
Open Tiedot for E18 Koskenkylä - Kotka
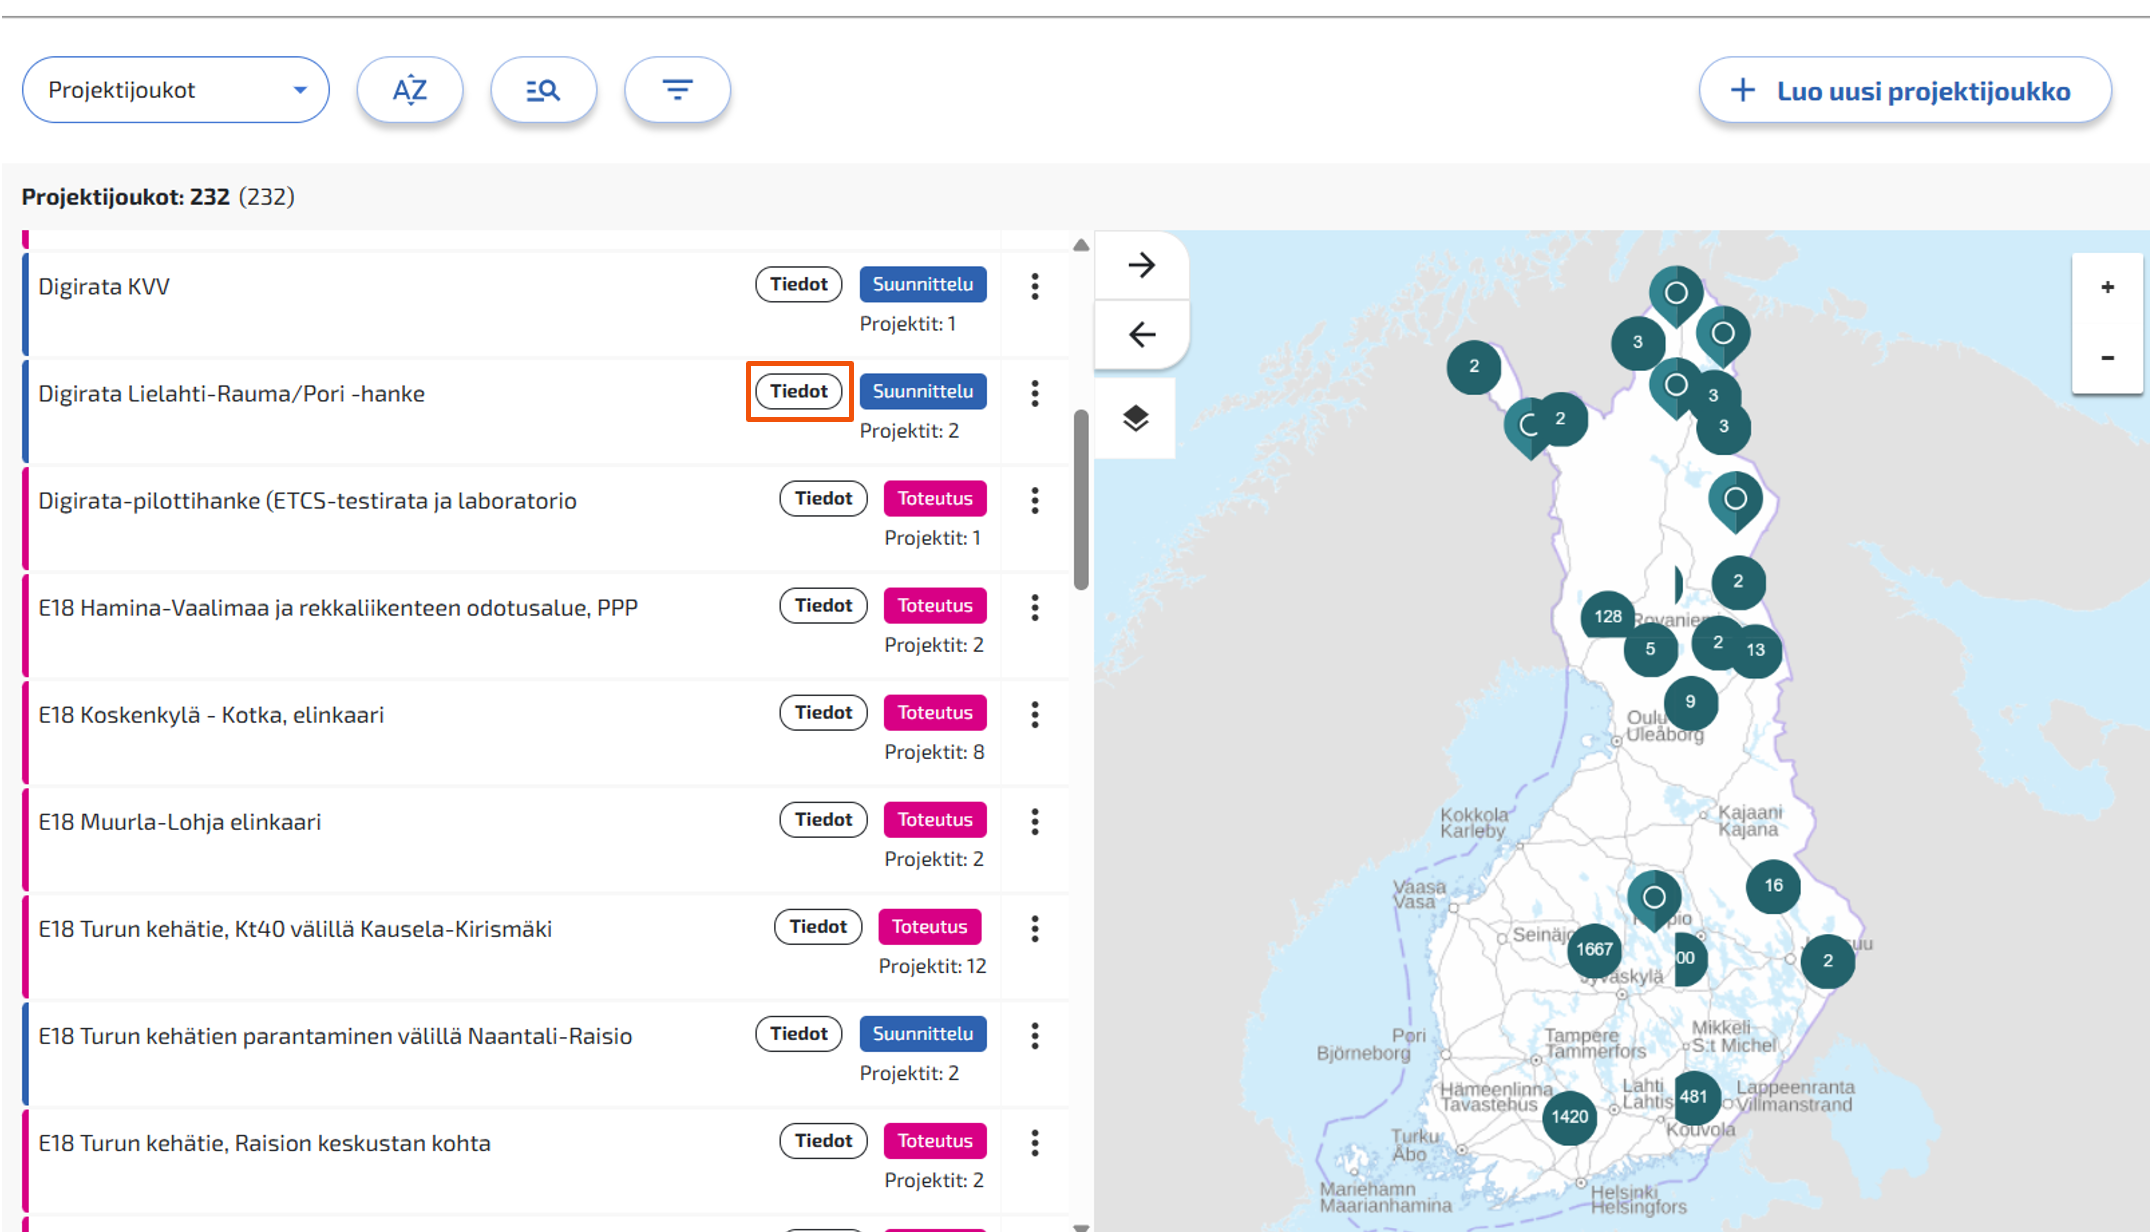(x=824, y=712)
